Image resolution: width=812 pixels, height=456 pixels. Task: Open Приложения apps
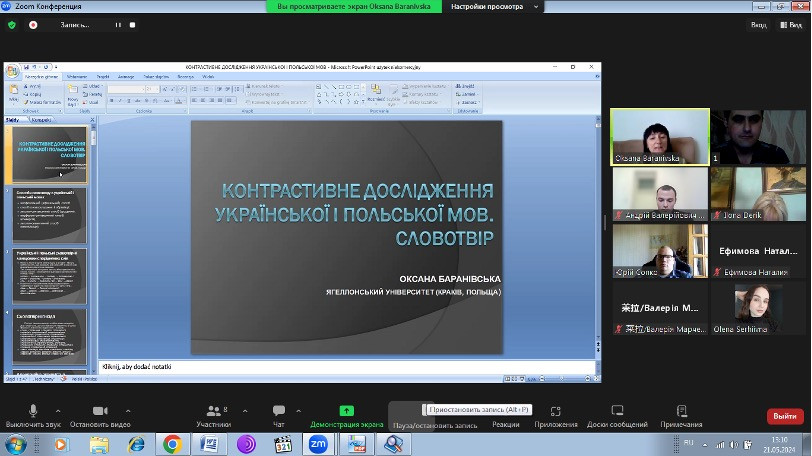(x=556, y=412)
